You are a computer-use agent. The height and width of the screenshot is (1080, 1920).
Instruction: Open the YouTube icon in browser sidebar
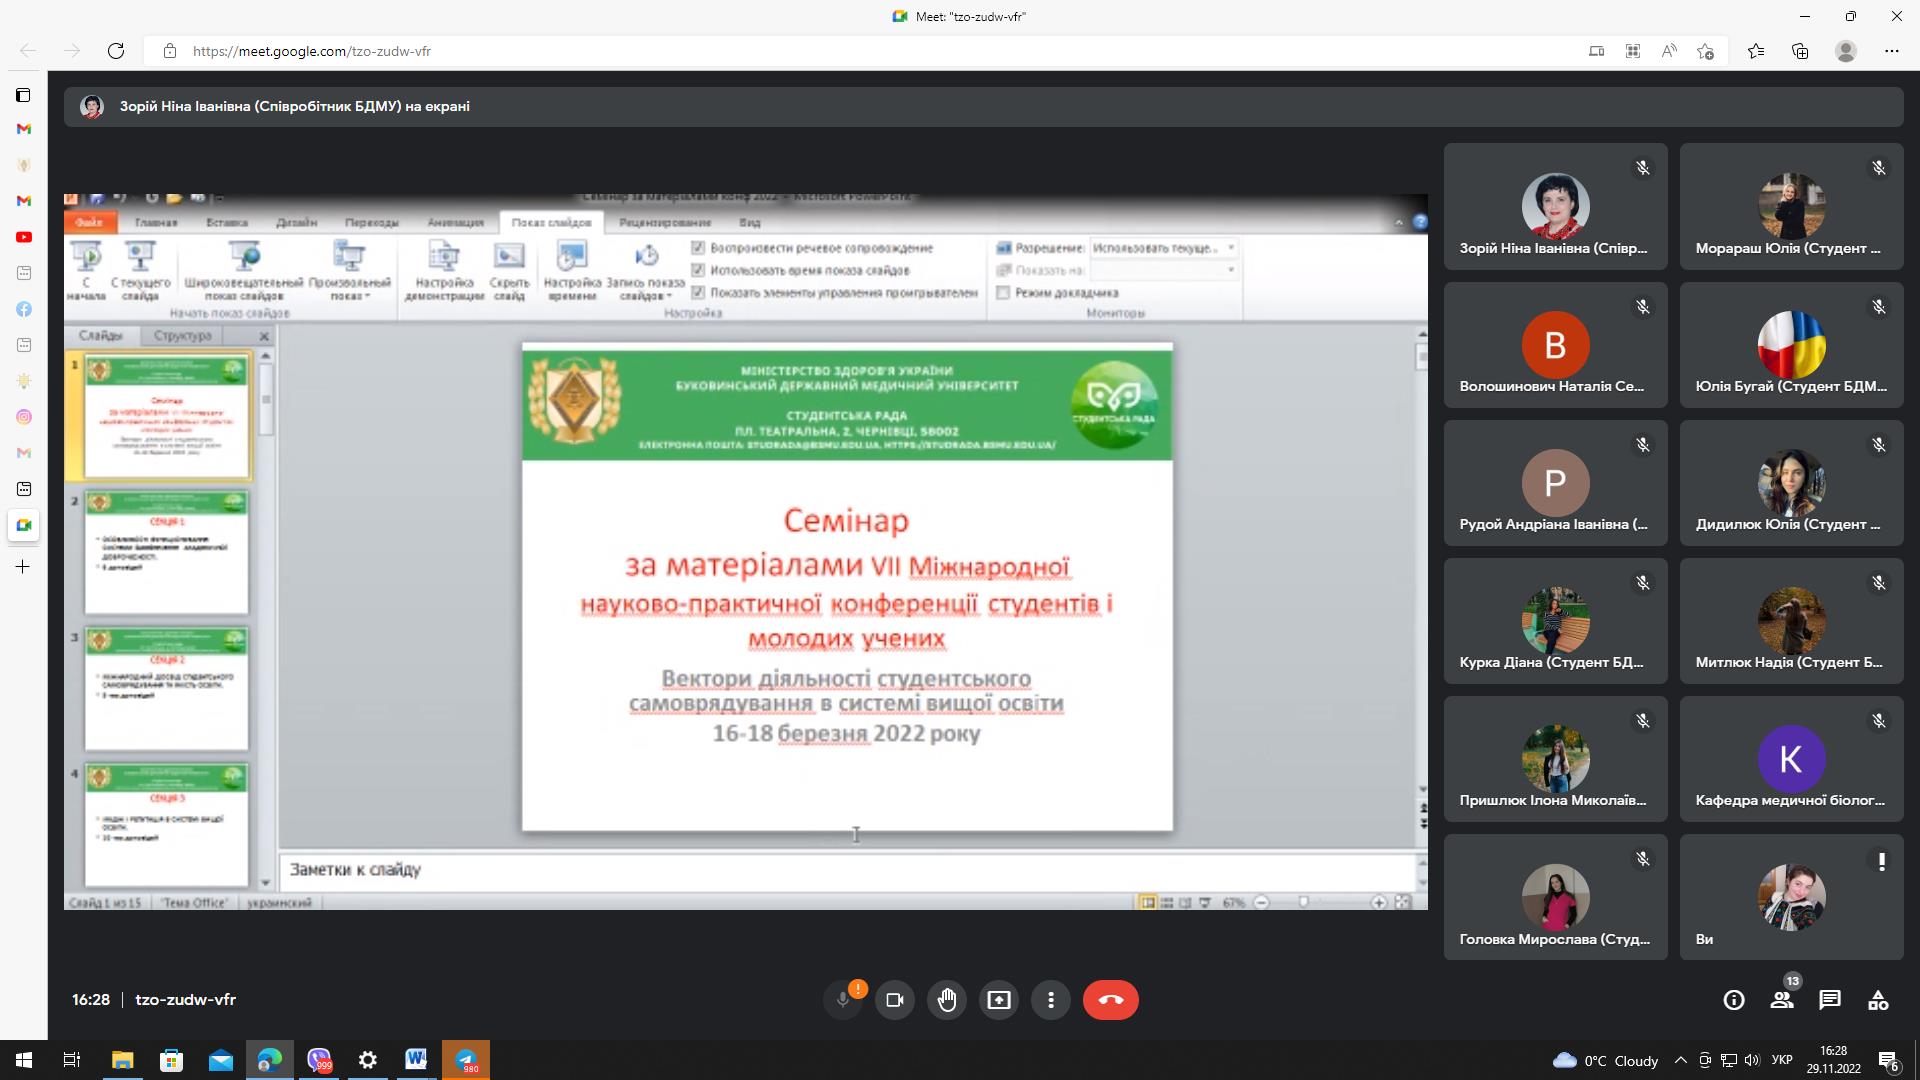click(x=24, y=237)
